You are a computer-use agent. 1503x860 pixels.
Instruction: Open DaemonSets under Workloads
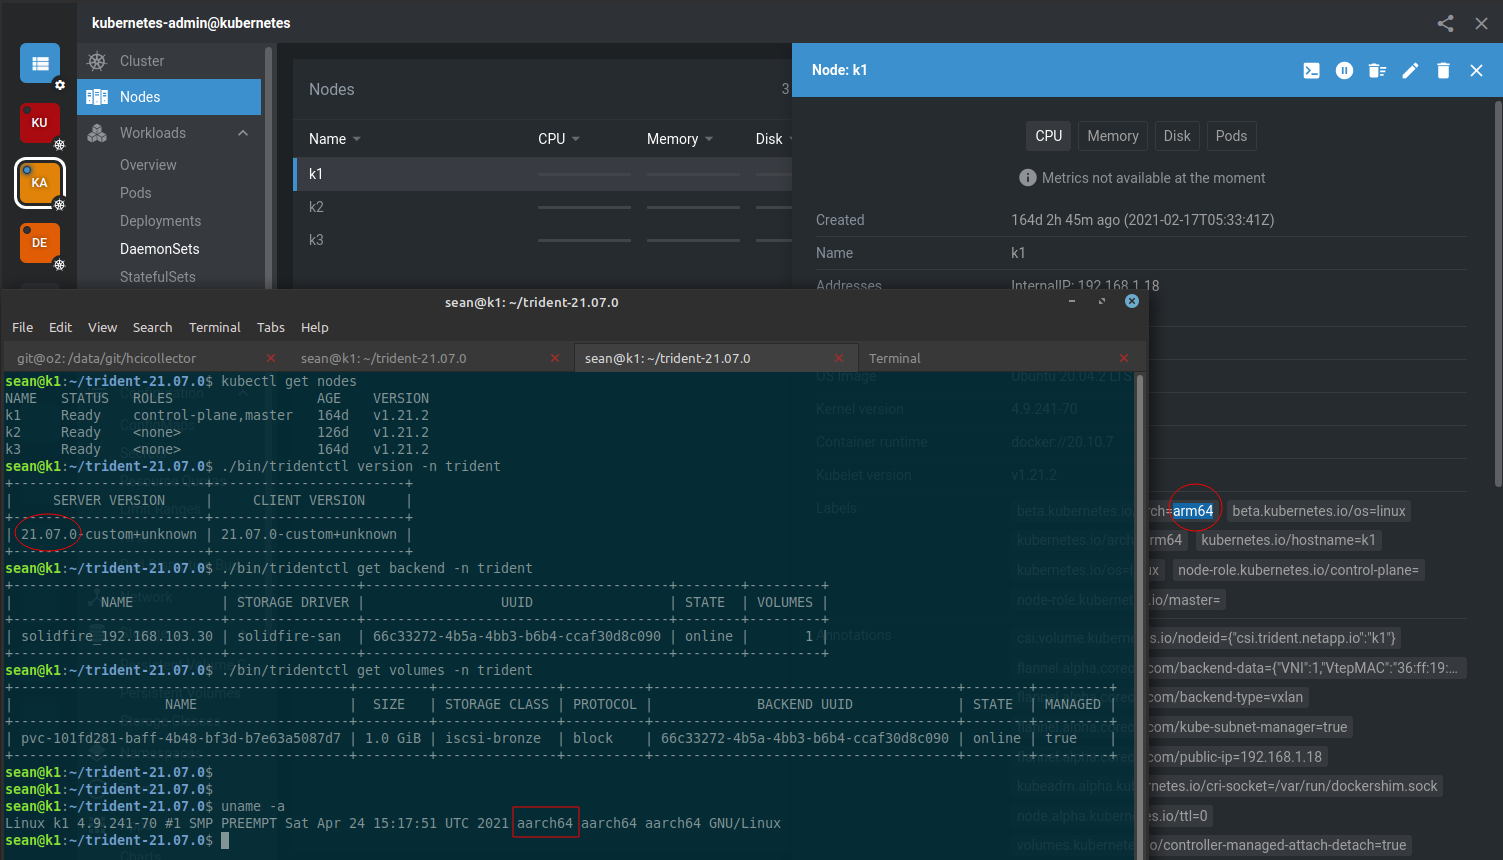159,249
